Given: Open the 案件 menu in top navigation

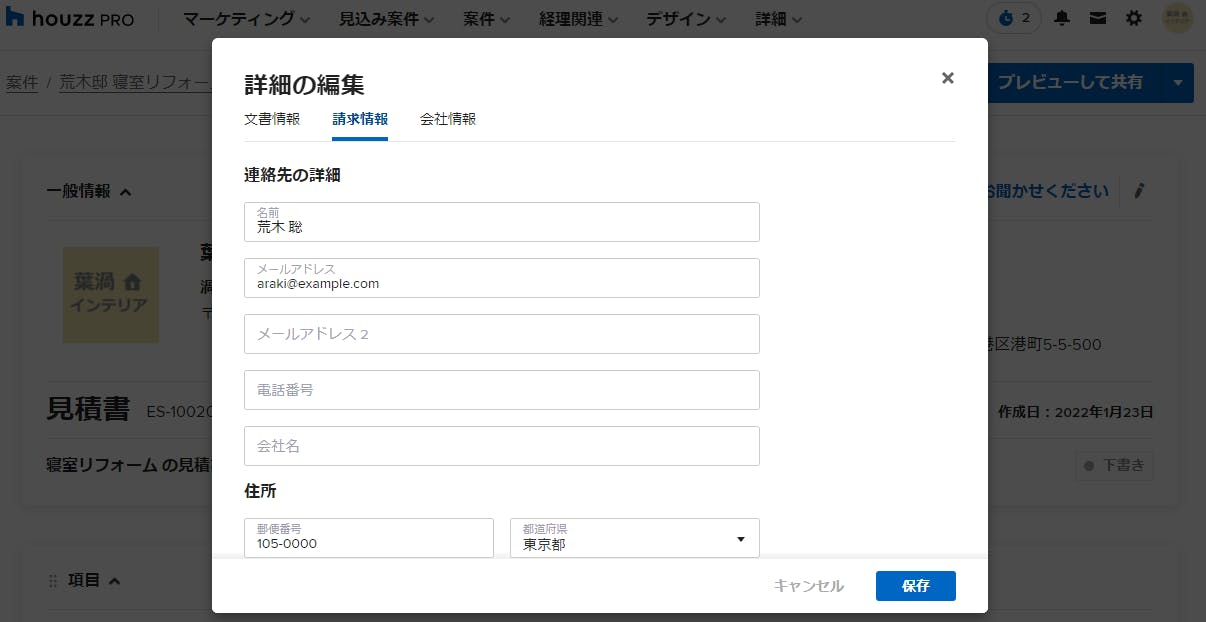Looking at the screenshot, I should point(487,19).
